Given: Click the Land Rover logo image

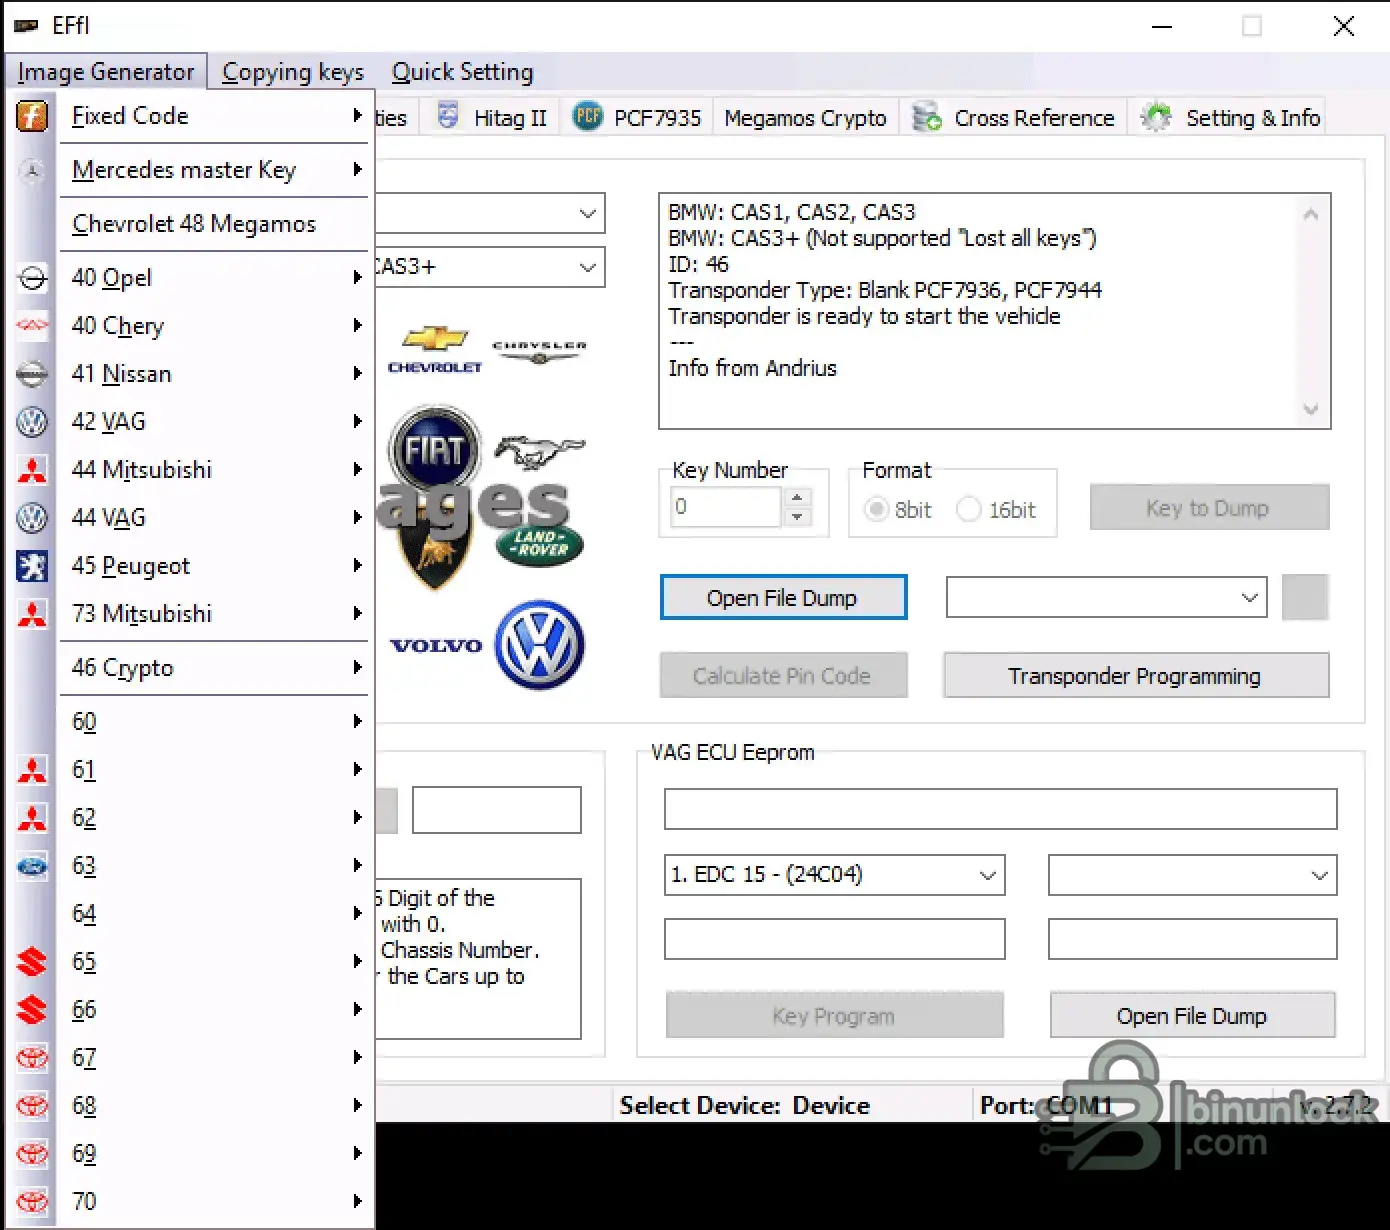Looking at the screenshot, I should [x=540, y=545].
